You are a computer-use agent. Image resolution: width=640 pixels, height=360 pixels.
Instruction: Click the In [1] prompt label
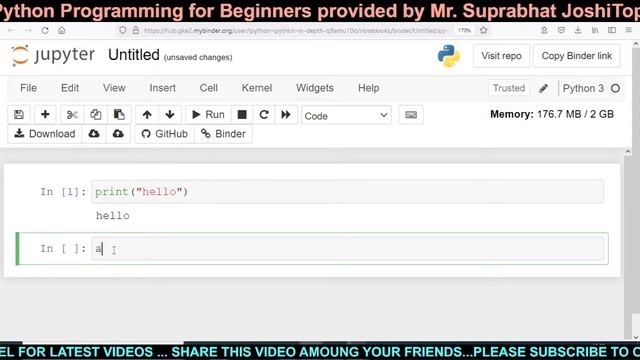(x=63, y=192)
